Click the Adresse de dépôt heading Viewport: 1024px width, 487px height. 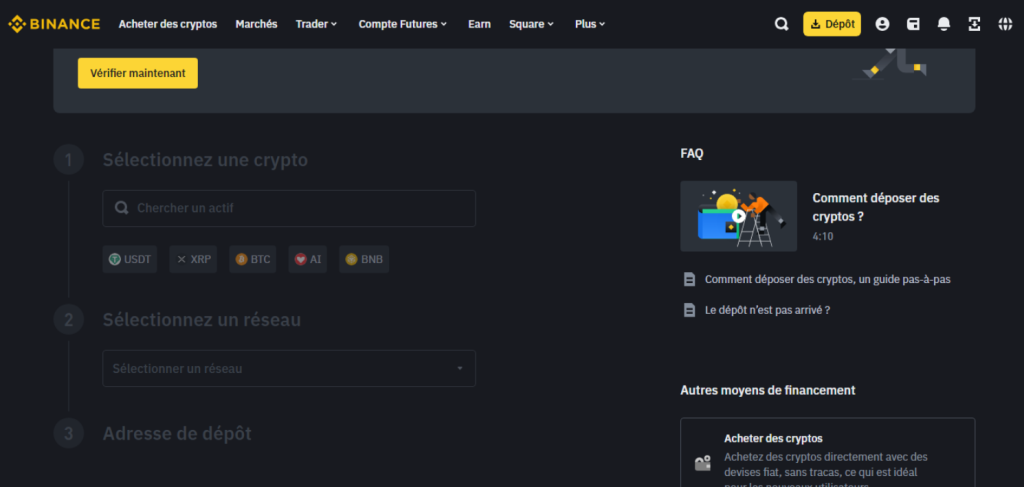[177, 433]
